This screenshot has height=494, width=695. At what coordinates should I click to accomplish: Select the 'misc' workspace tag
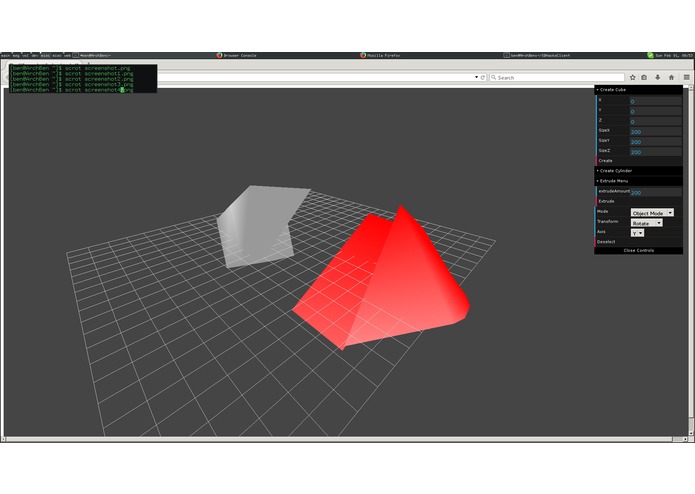click(x=45, y=55)
